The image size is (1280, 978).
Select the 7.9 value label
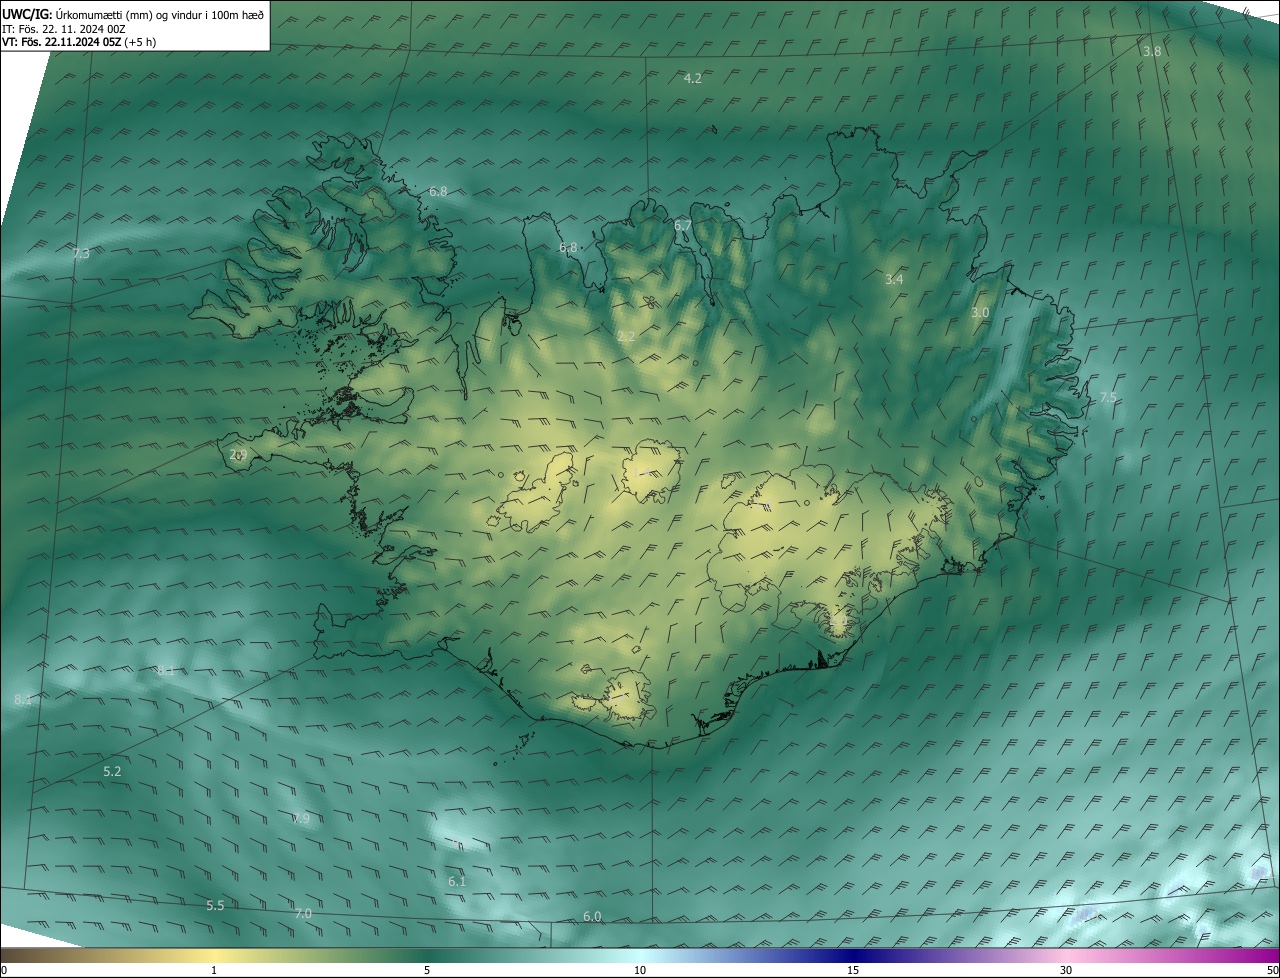(x=301, y=818)
